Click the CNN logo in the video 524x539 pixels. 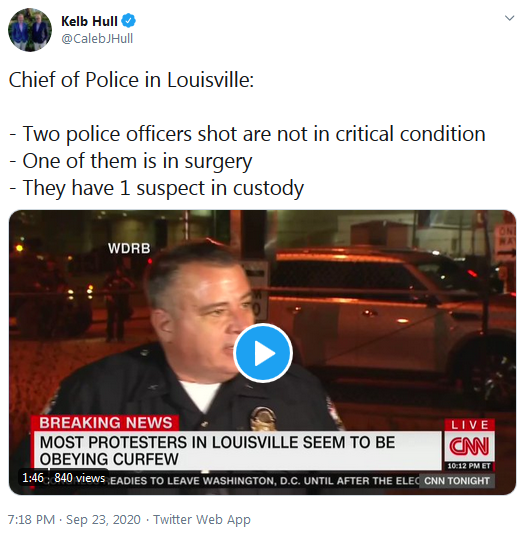469,446
